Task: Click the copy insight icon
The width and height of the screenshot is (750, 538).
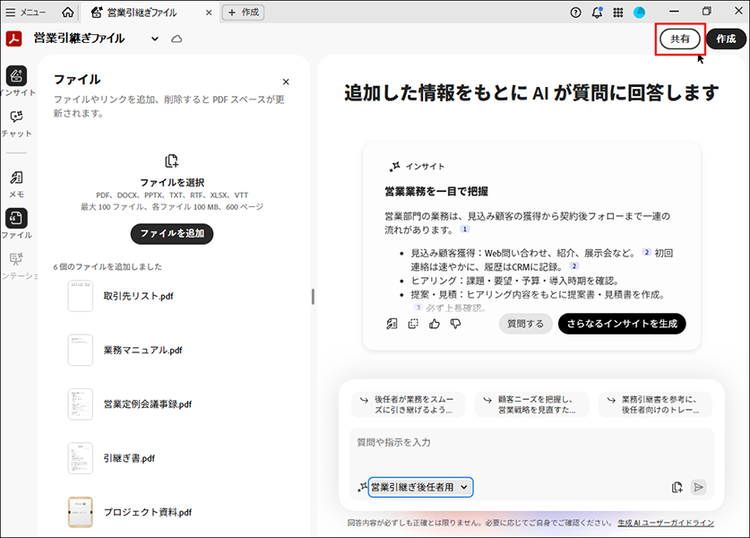Action: click(x=413, y=323)
